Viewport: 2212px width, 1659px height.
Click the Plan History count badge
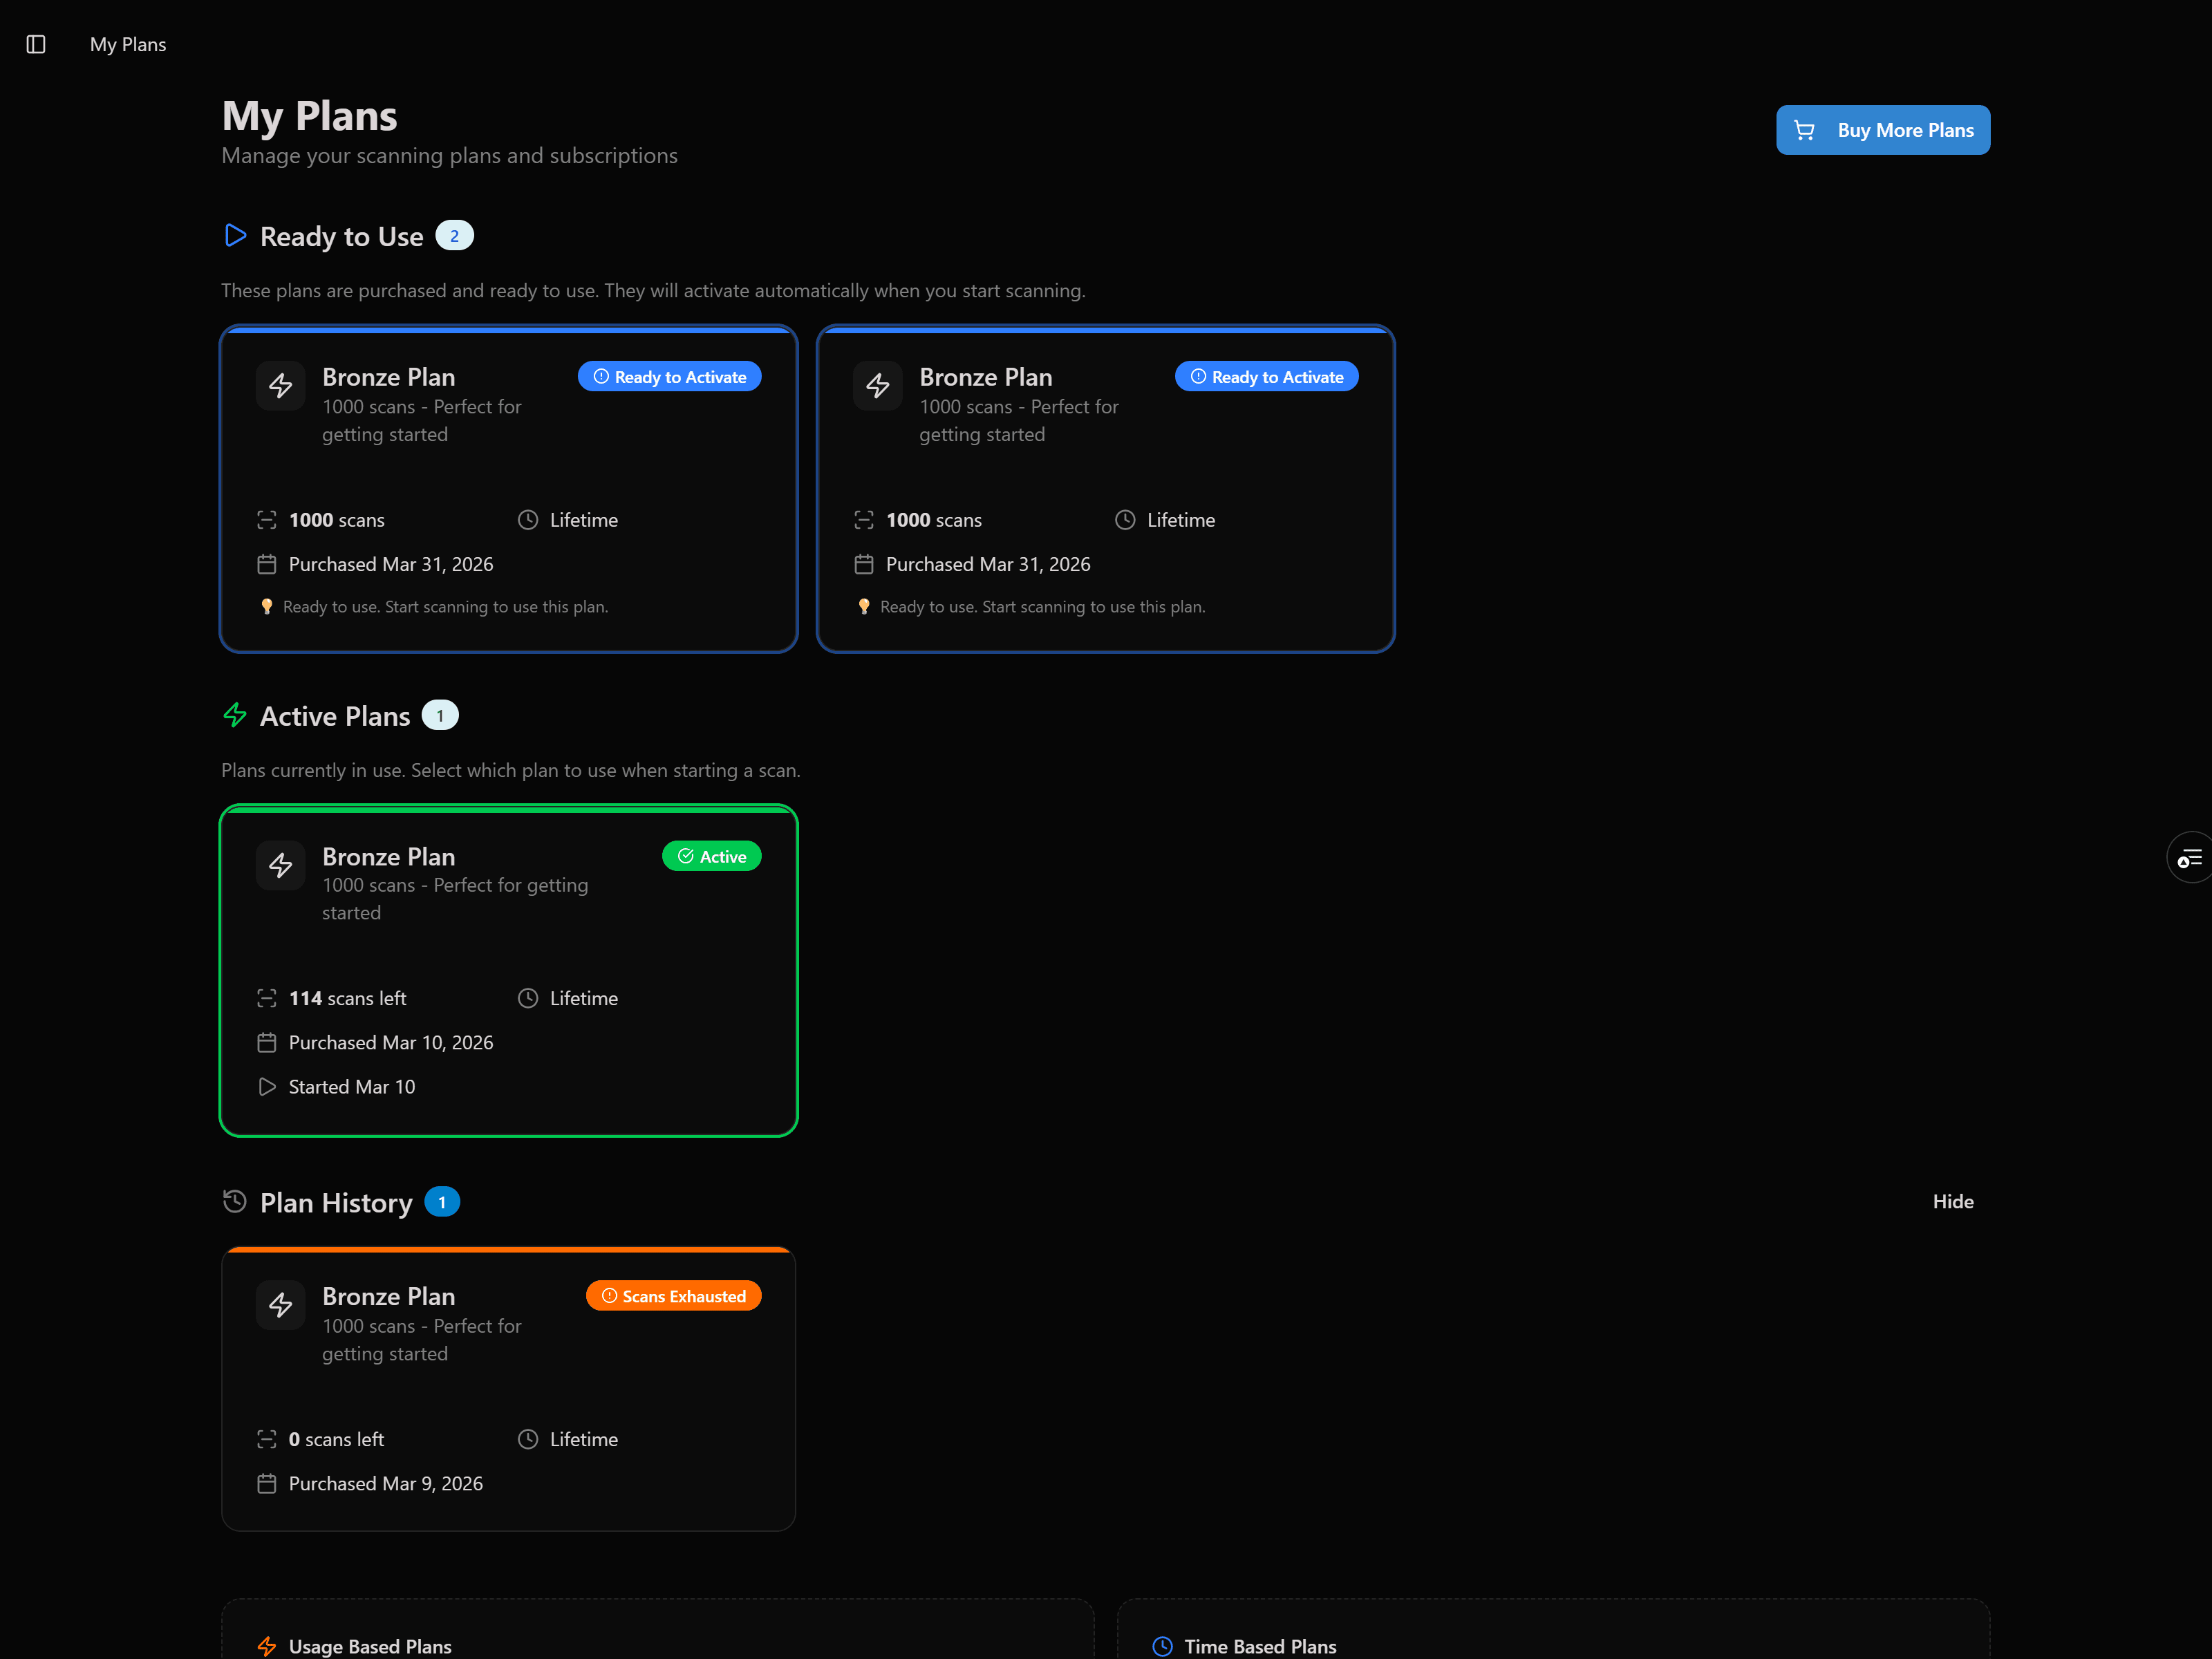(442, 1202)
